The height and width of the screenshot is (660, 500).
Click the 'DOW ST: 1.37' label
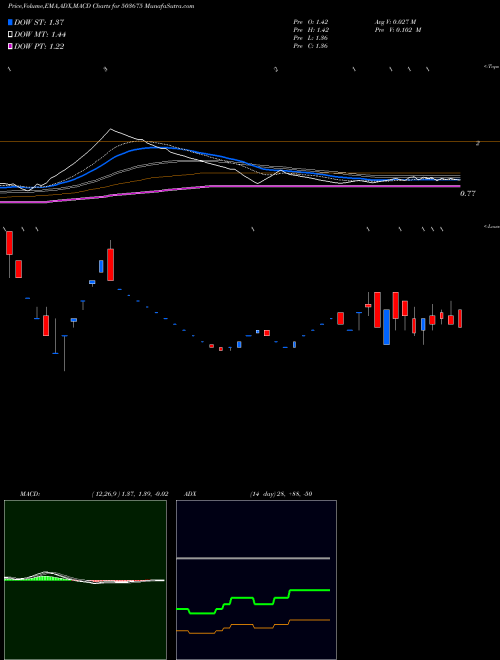coord(39,22)
